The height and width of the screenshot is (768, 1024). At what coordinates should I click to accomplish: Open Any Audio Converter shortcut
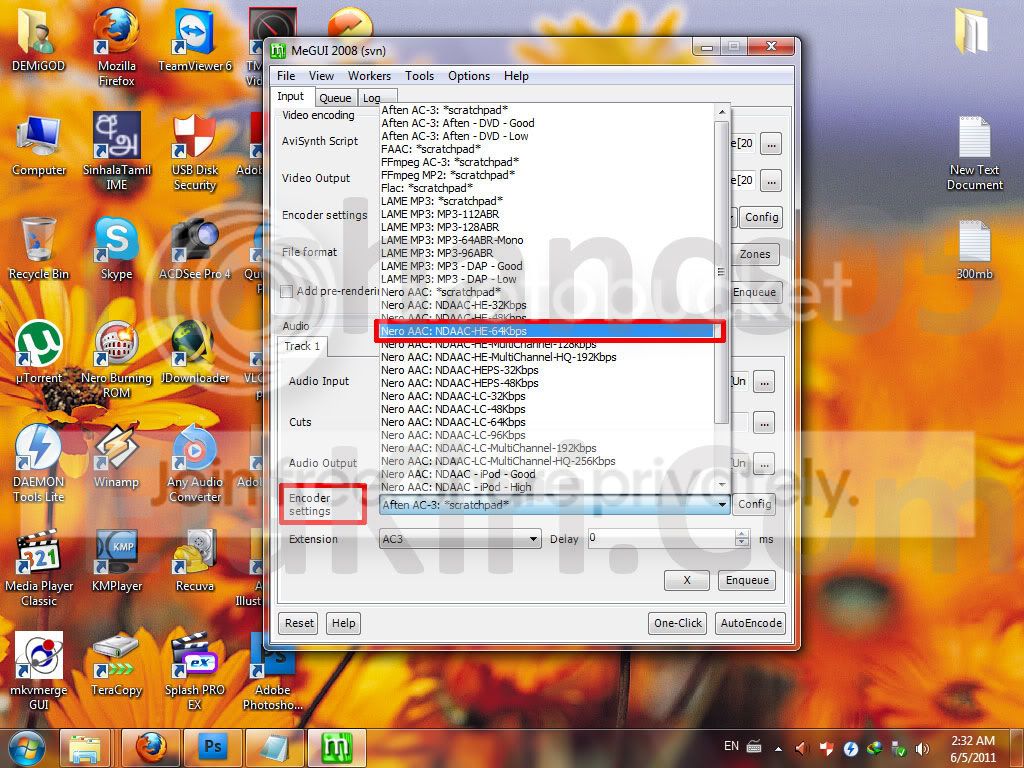(x=195, y=464)
